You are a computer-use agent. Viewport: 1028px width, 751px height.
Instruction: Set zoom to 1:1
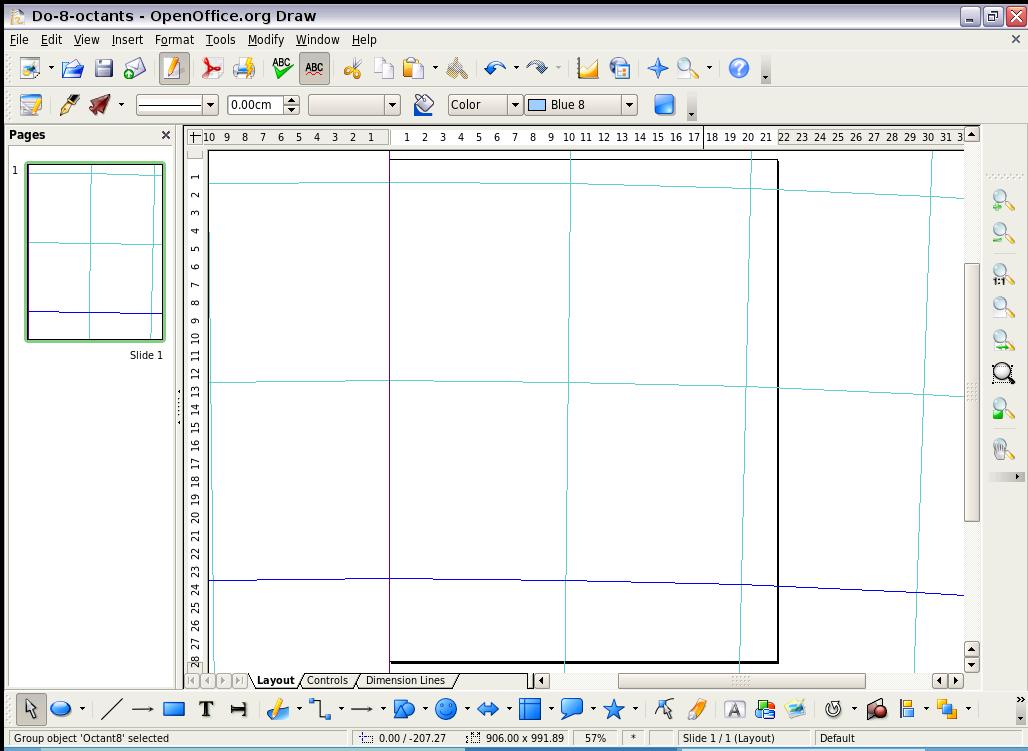coord(1003,274)
